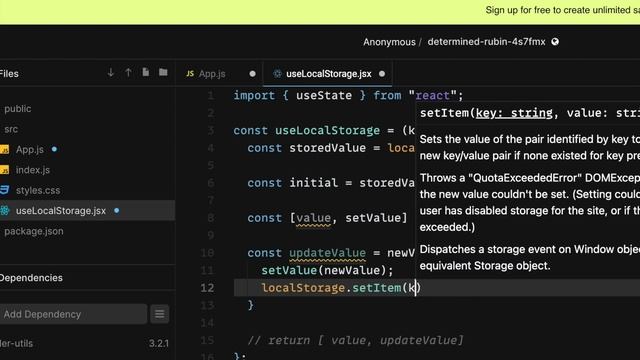Switch to the useLocalStorage.jsx editor tab

(329, 74)
